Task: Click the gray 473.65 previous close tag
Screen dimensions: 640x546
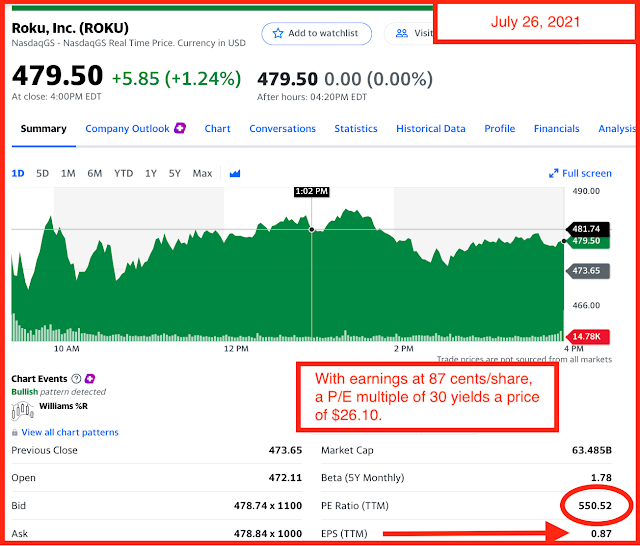Action: point(587,271)
